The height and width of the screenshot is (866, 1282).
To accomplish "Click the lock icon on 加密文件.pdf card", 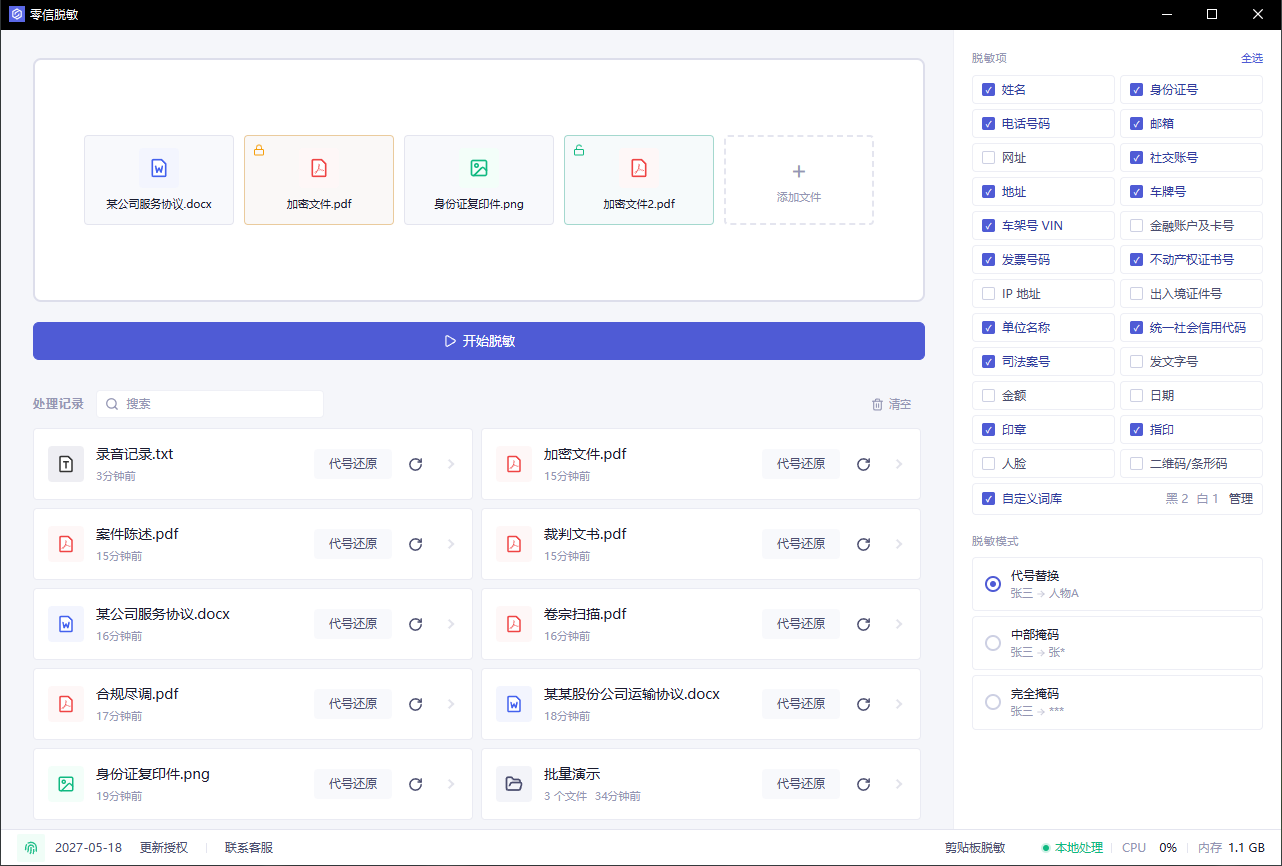I will (x=258, y=150).
